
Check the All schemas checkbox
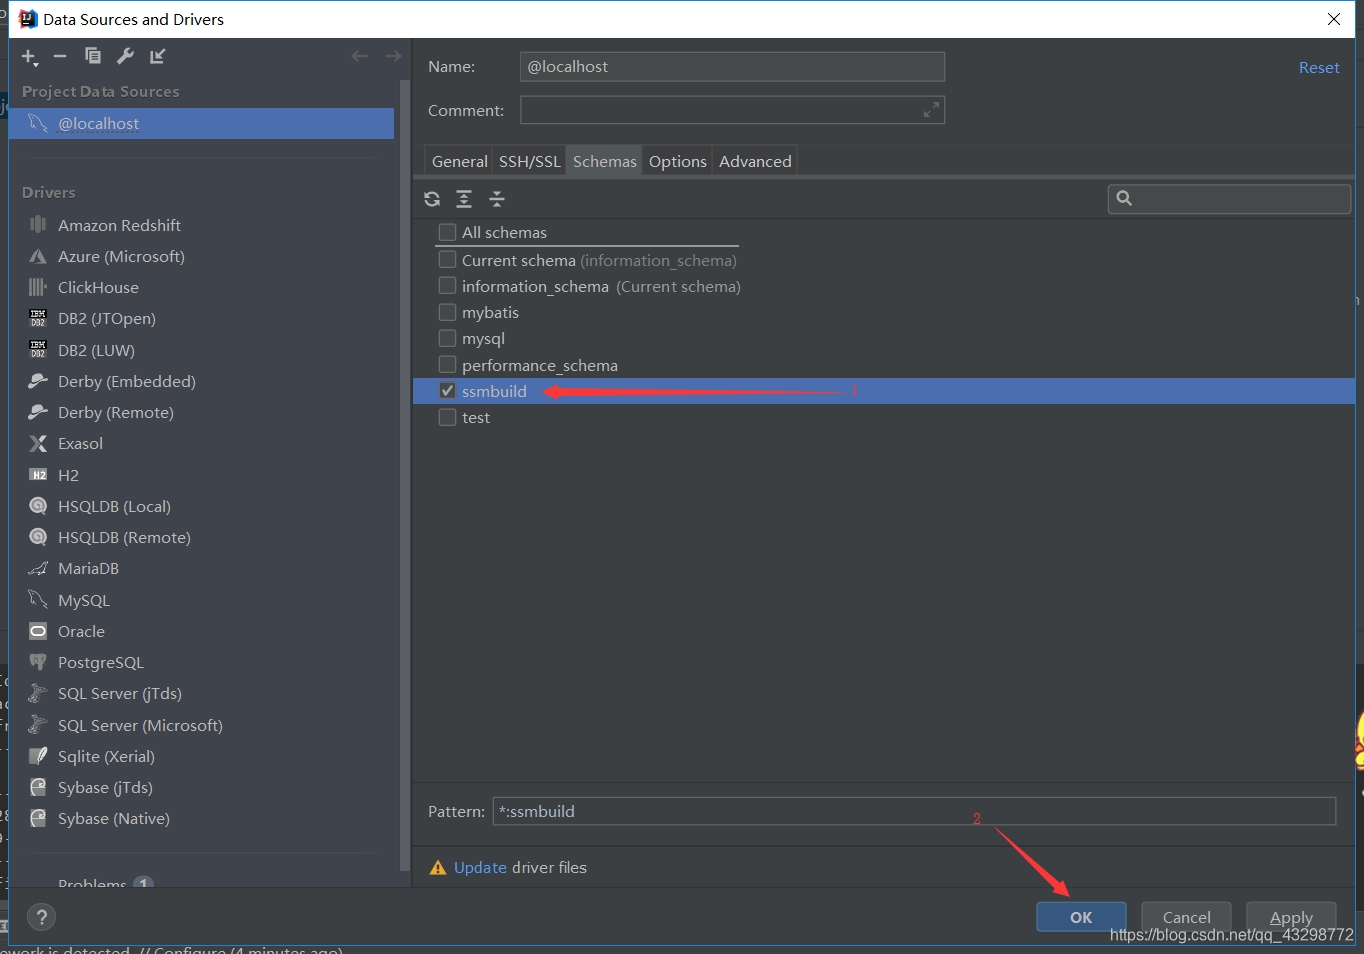(x=447, y=232)
